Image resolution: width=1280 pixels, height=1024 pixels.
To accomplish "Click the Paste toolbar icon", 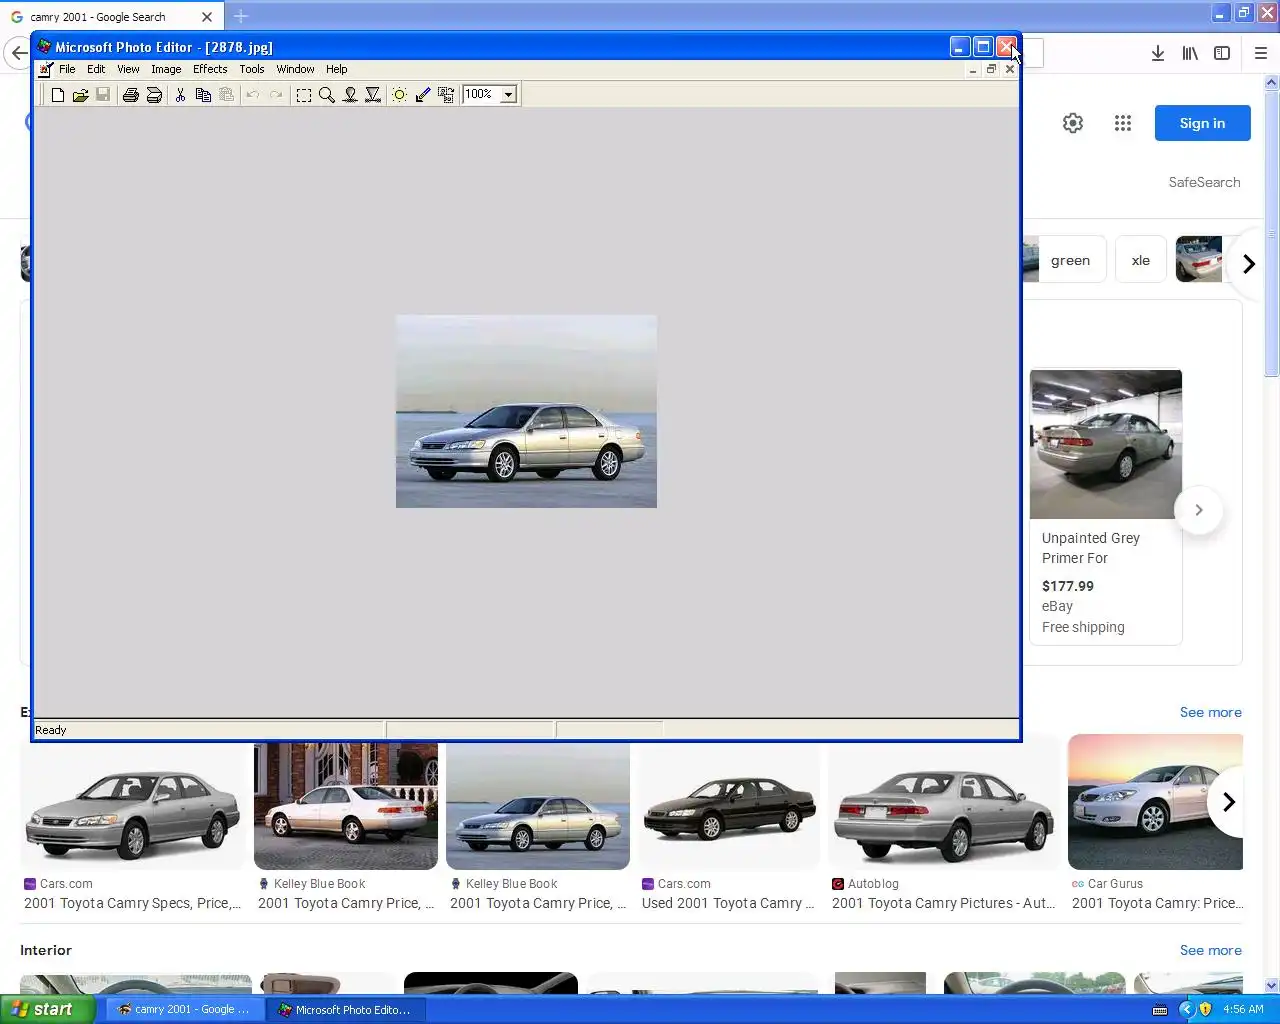I will point(226,95).
